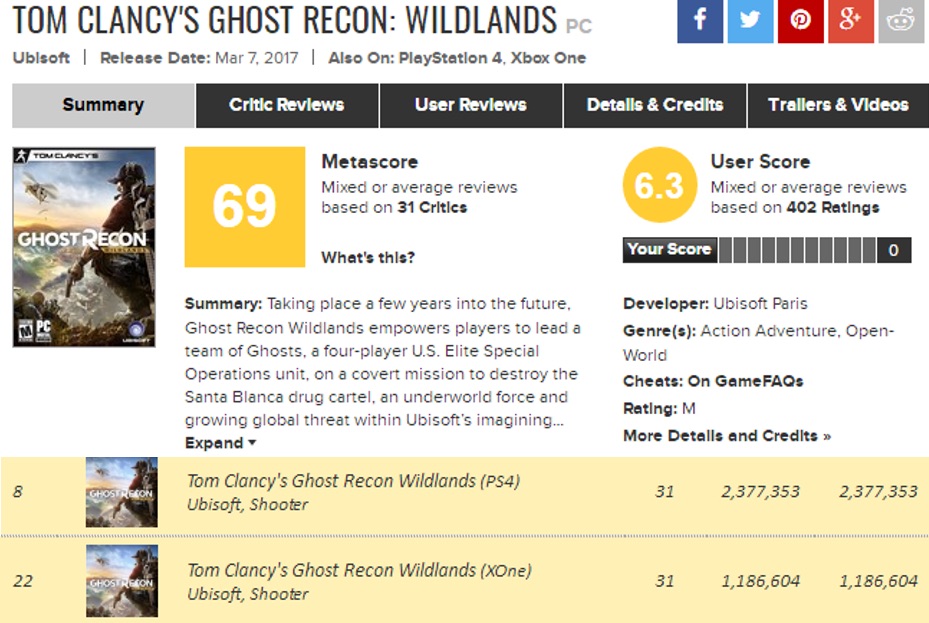929x623 pixels.
Task: Click the yellow 69 Metascore box
Action: click(245, 207)
